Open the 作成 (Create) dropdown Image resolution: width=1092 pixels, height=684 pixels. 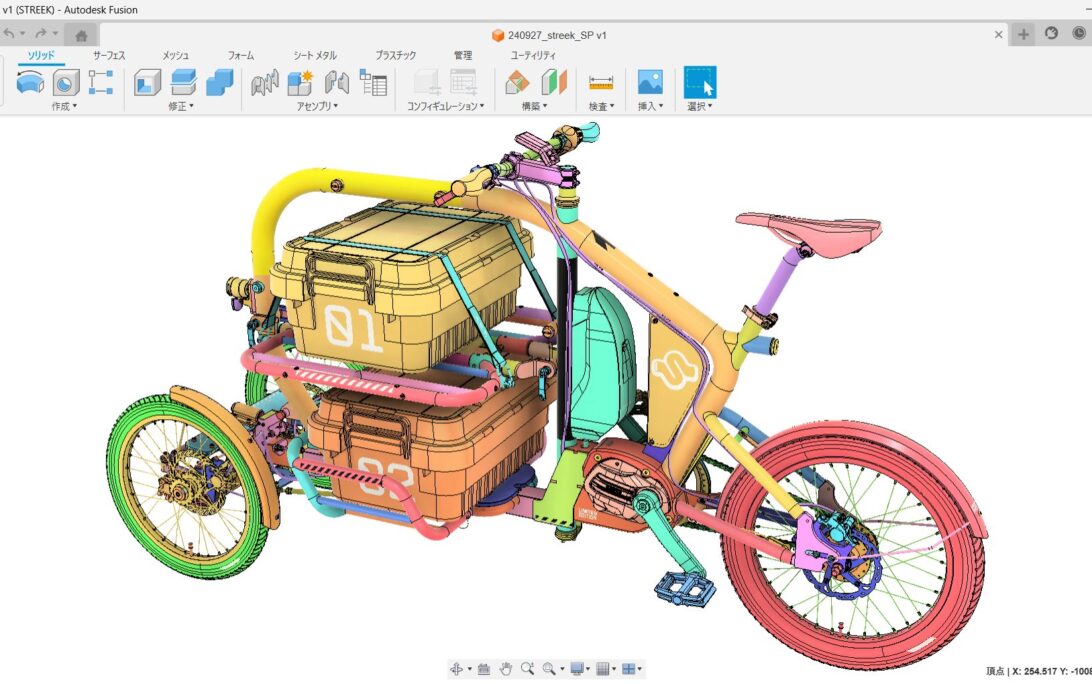coord(64,106)
